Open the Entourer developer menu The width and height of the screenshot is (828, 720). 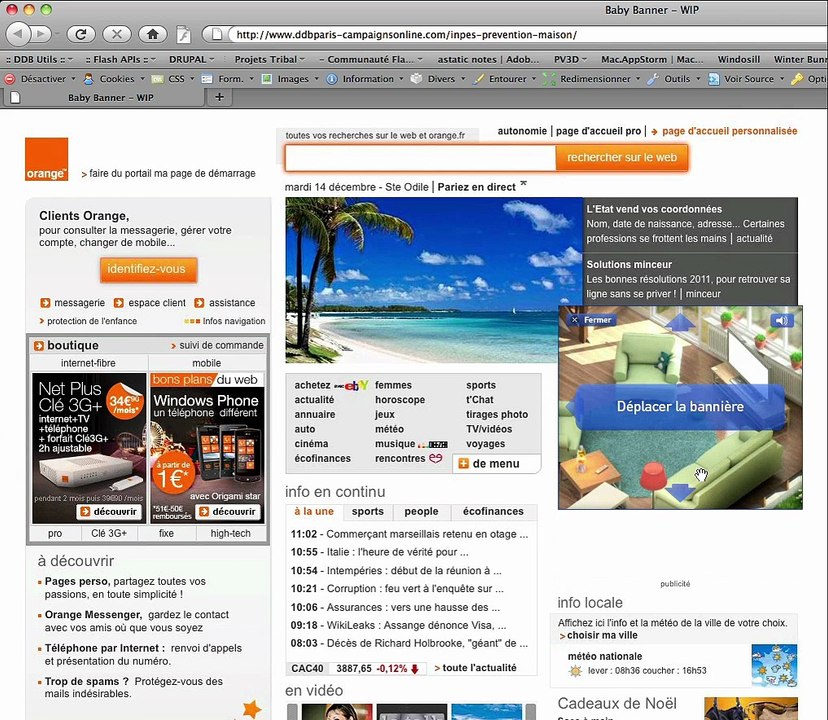click(505, 79)
